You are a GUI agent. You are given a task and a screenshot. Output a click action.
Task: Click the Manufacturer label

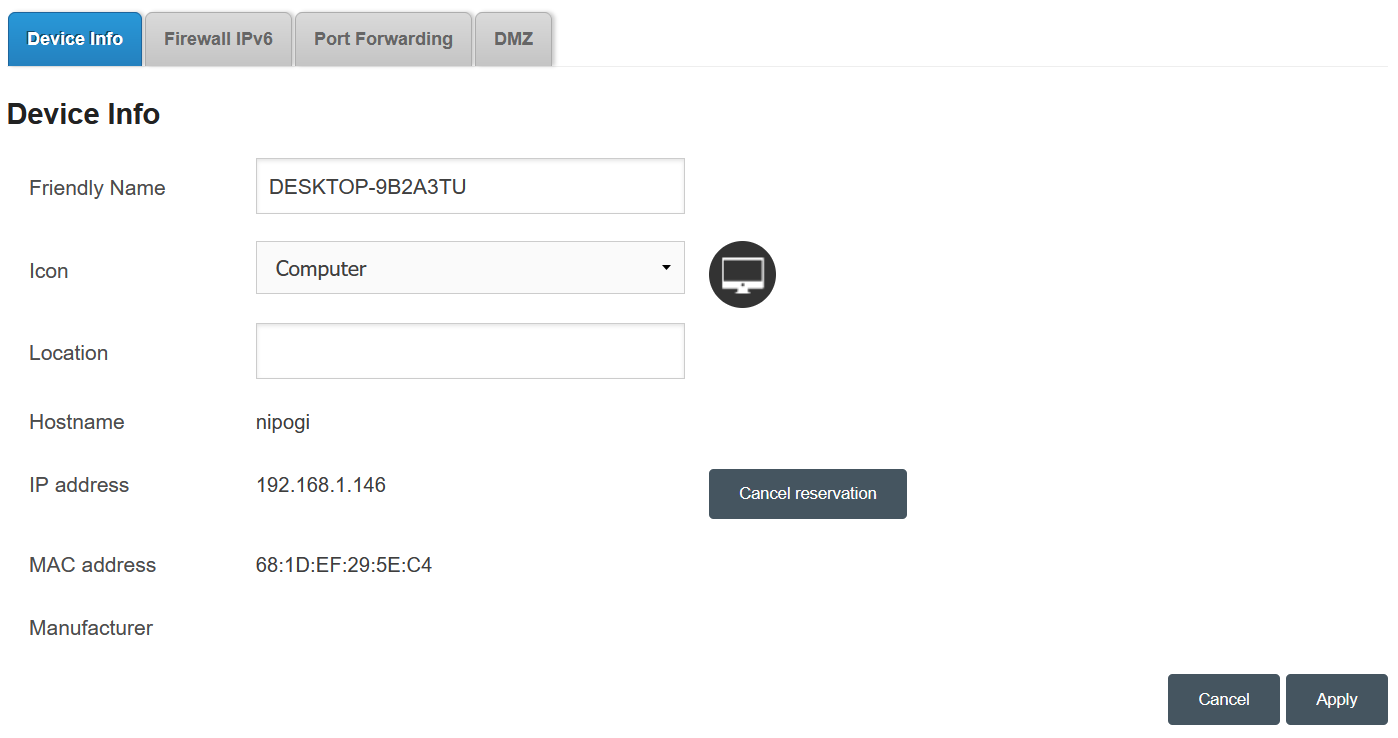tap(91, 628)
